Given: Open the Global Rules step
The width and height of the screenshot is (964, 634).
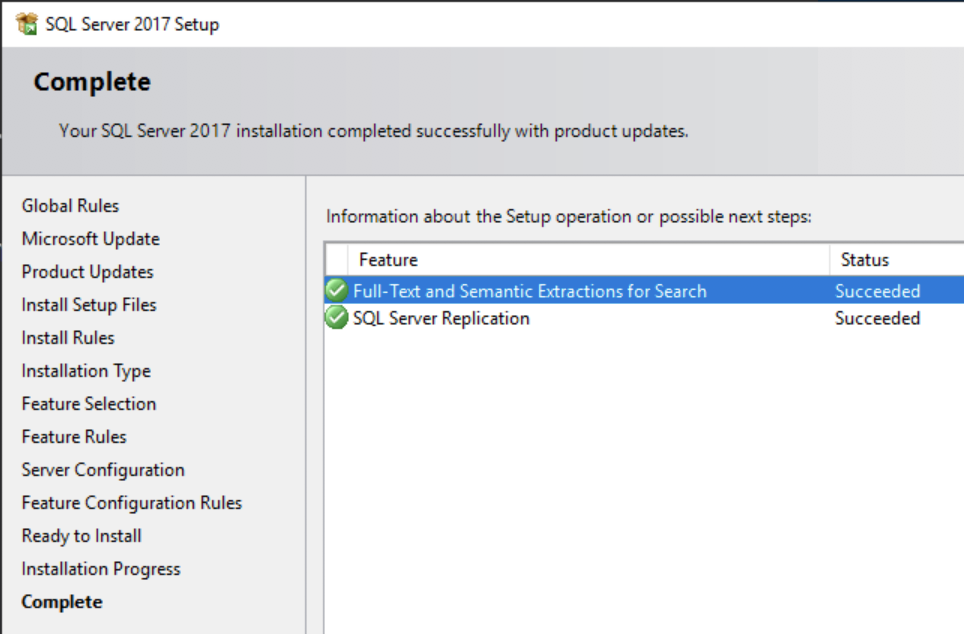Looking at the screenshot, I should point(70,205).
